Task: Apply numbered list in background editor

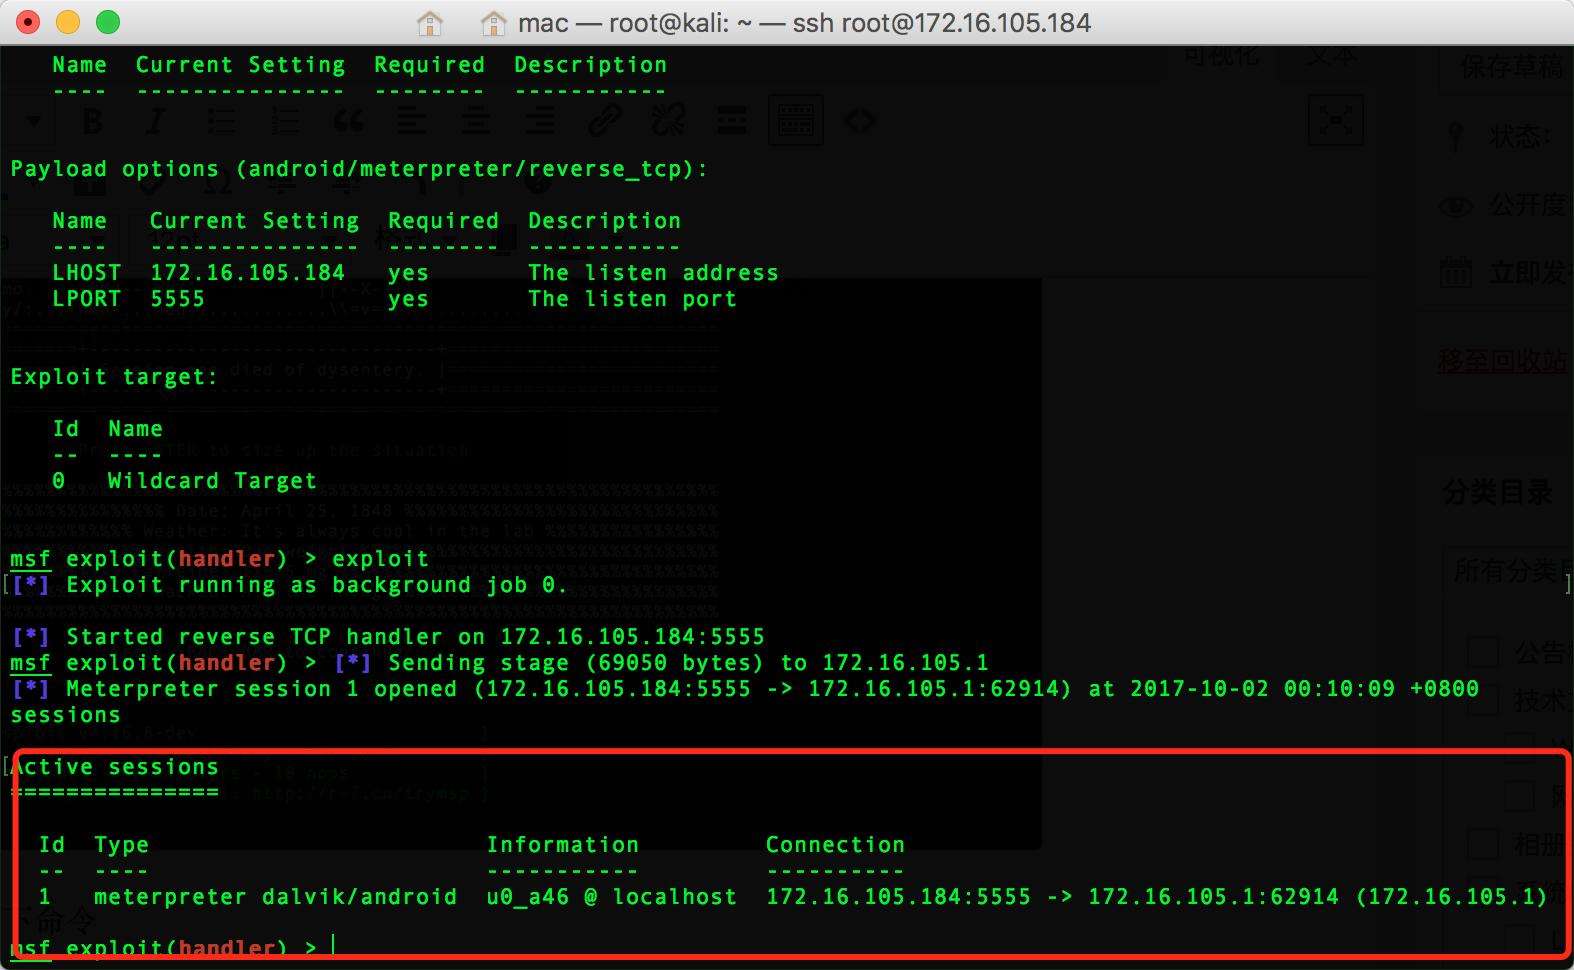Action: click(x=285, y=121)
